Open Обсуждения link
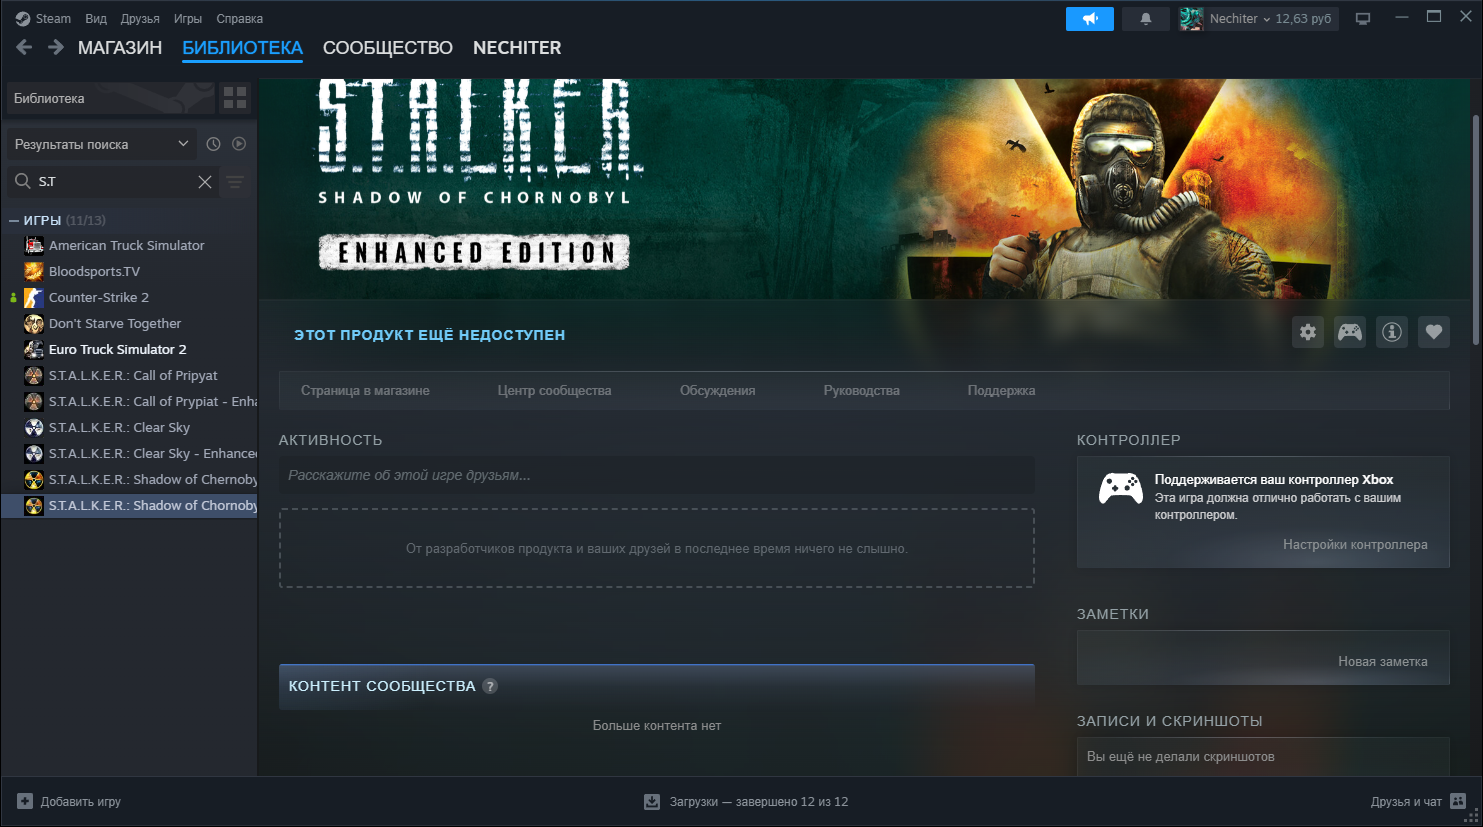The height and width of the screenshot is (827, 1483). [x=717, y=391]
